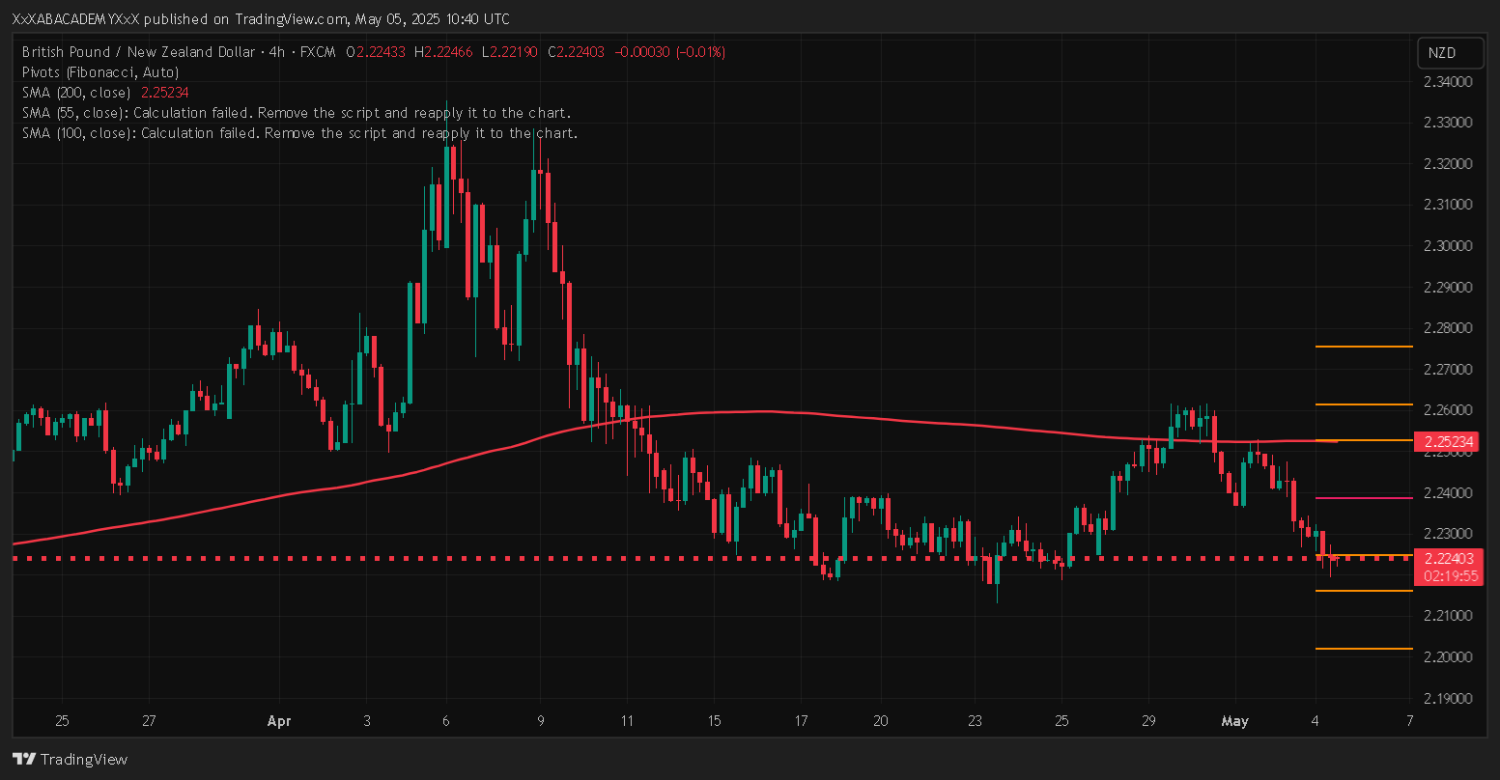Select the topmost orange pivot line
The height and width of the screenshot is (780, 1500).
(1363, 346)
